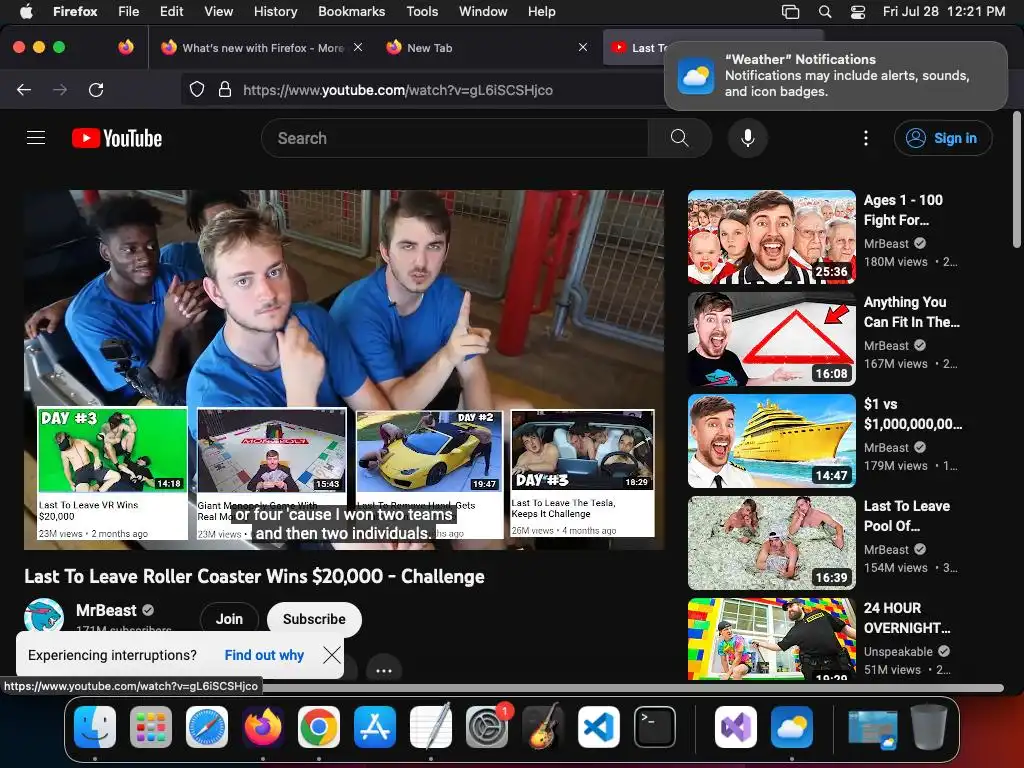Open Ages 1 - 100 Fight For video thumbnail
1024x768 pixels.
(772, 237)
